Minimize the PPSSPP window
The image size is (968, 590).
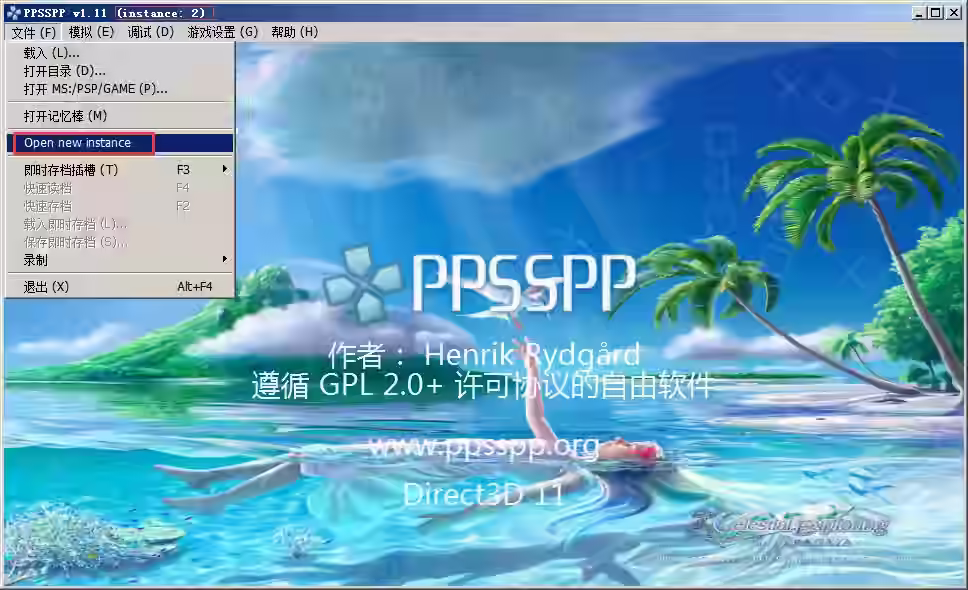click(920, 12)
